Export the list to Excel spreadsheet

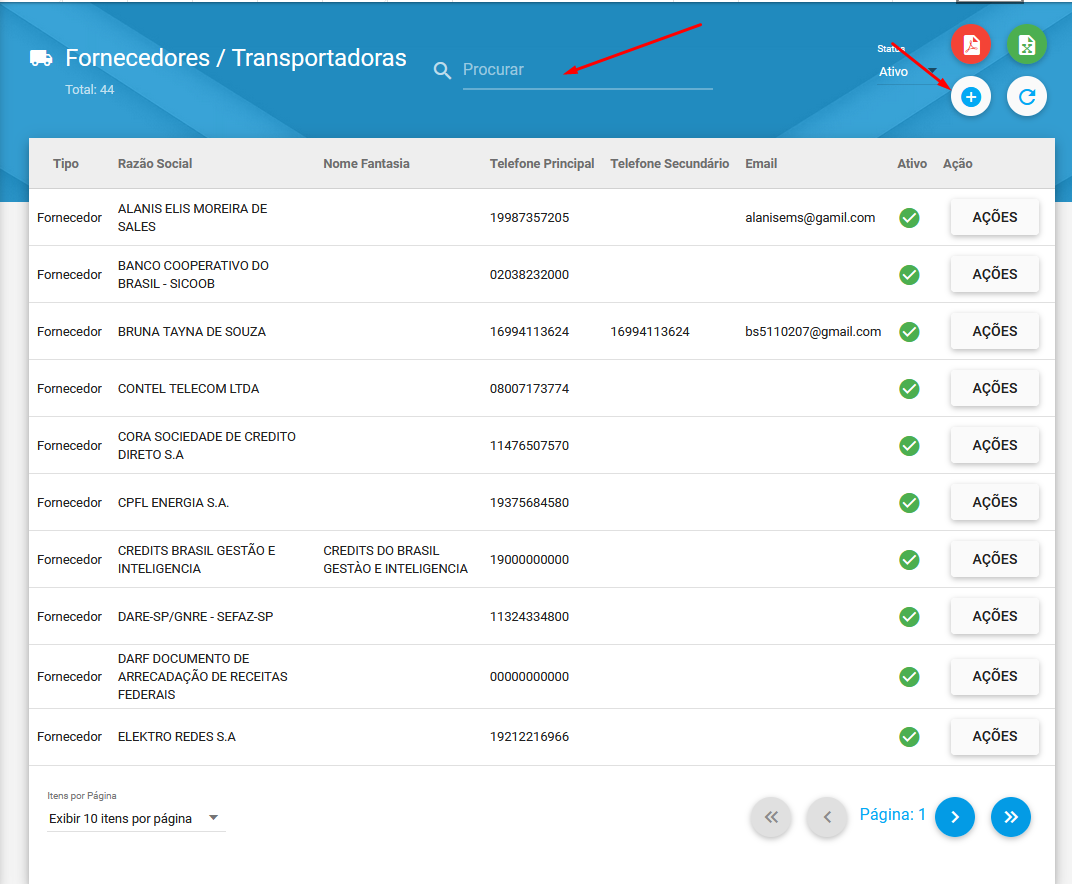1026,44
